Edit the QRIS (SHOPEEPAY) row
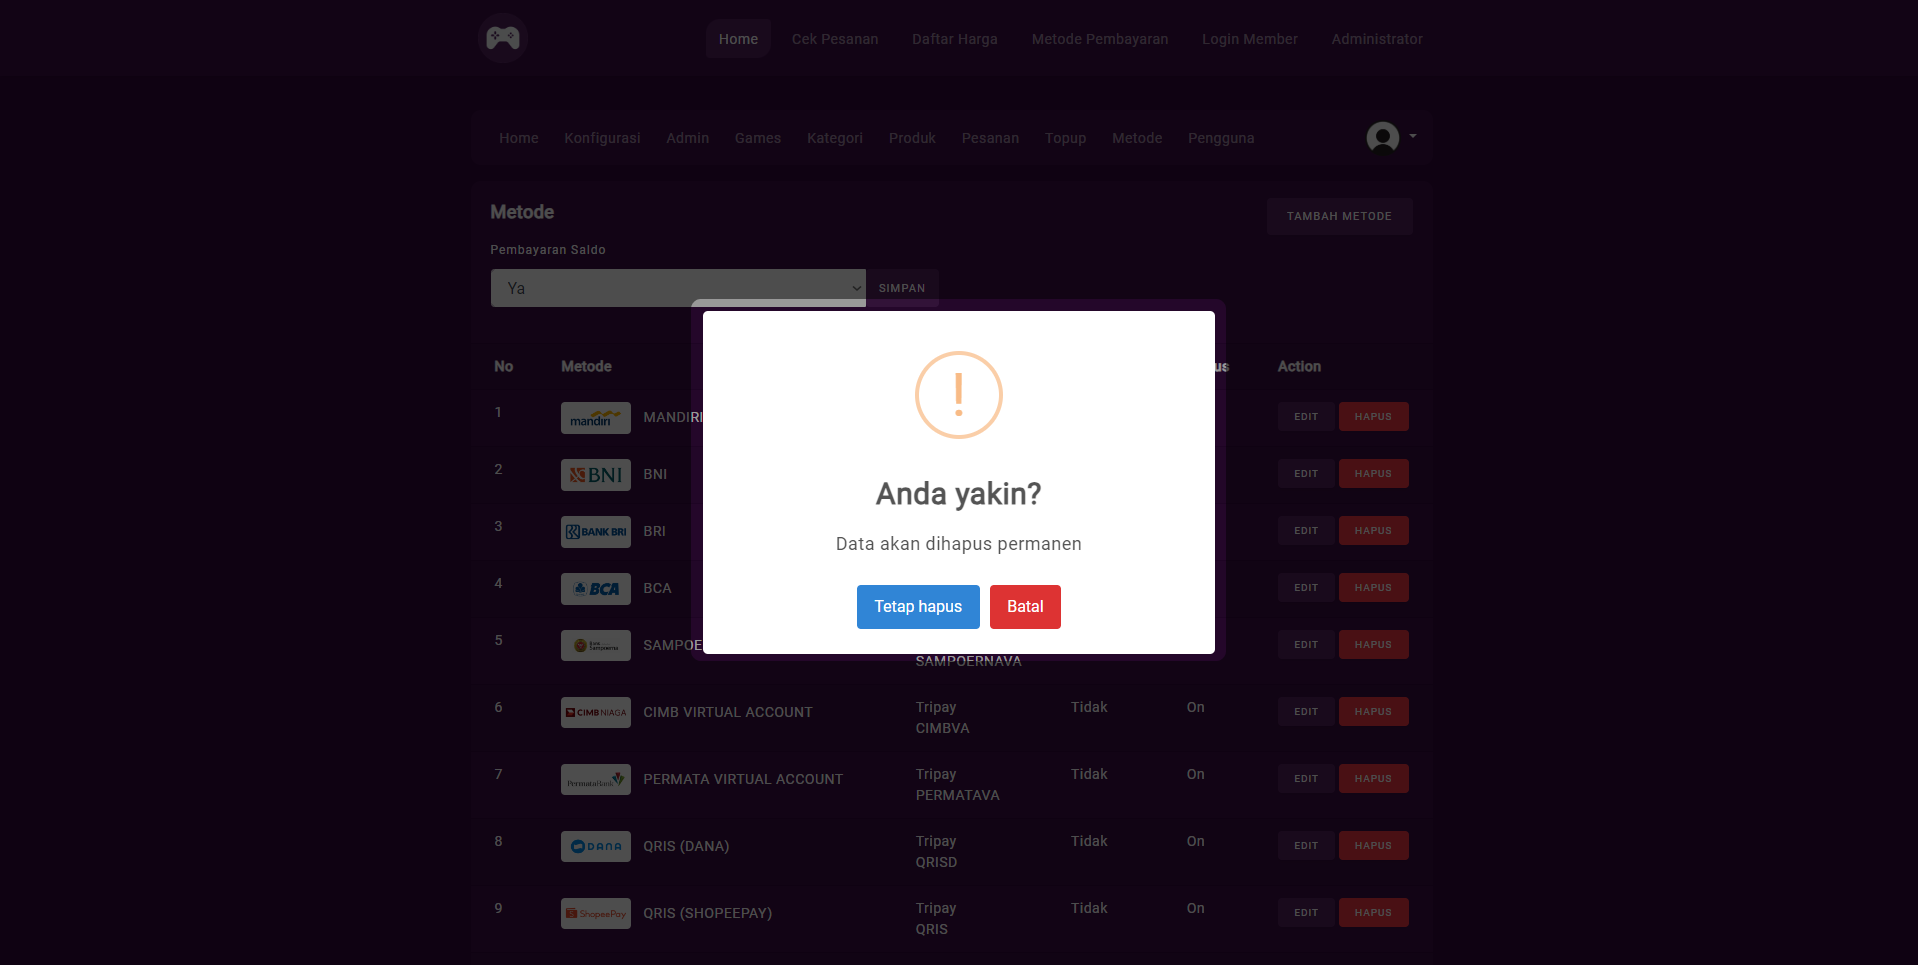Screen dimensions: 1918x965 1306,913
